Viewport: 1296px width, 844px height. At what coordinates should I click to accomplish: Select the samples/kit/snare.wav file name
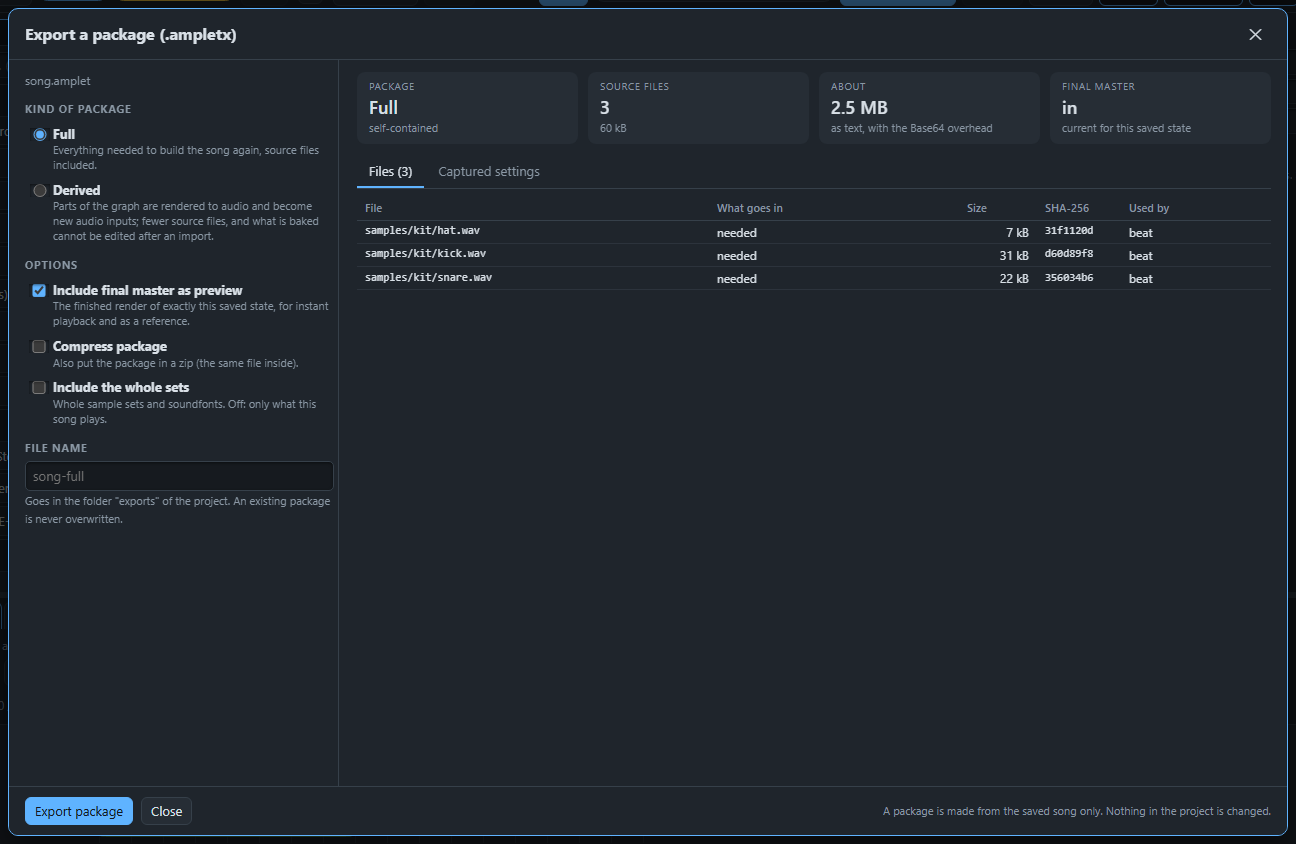click(x=428, y=277)
